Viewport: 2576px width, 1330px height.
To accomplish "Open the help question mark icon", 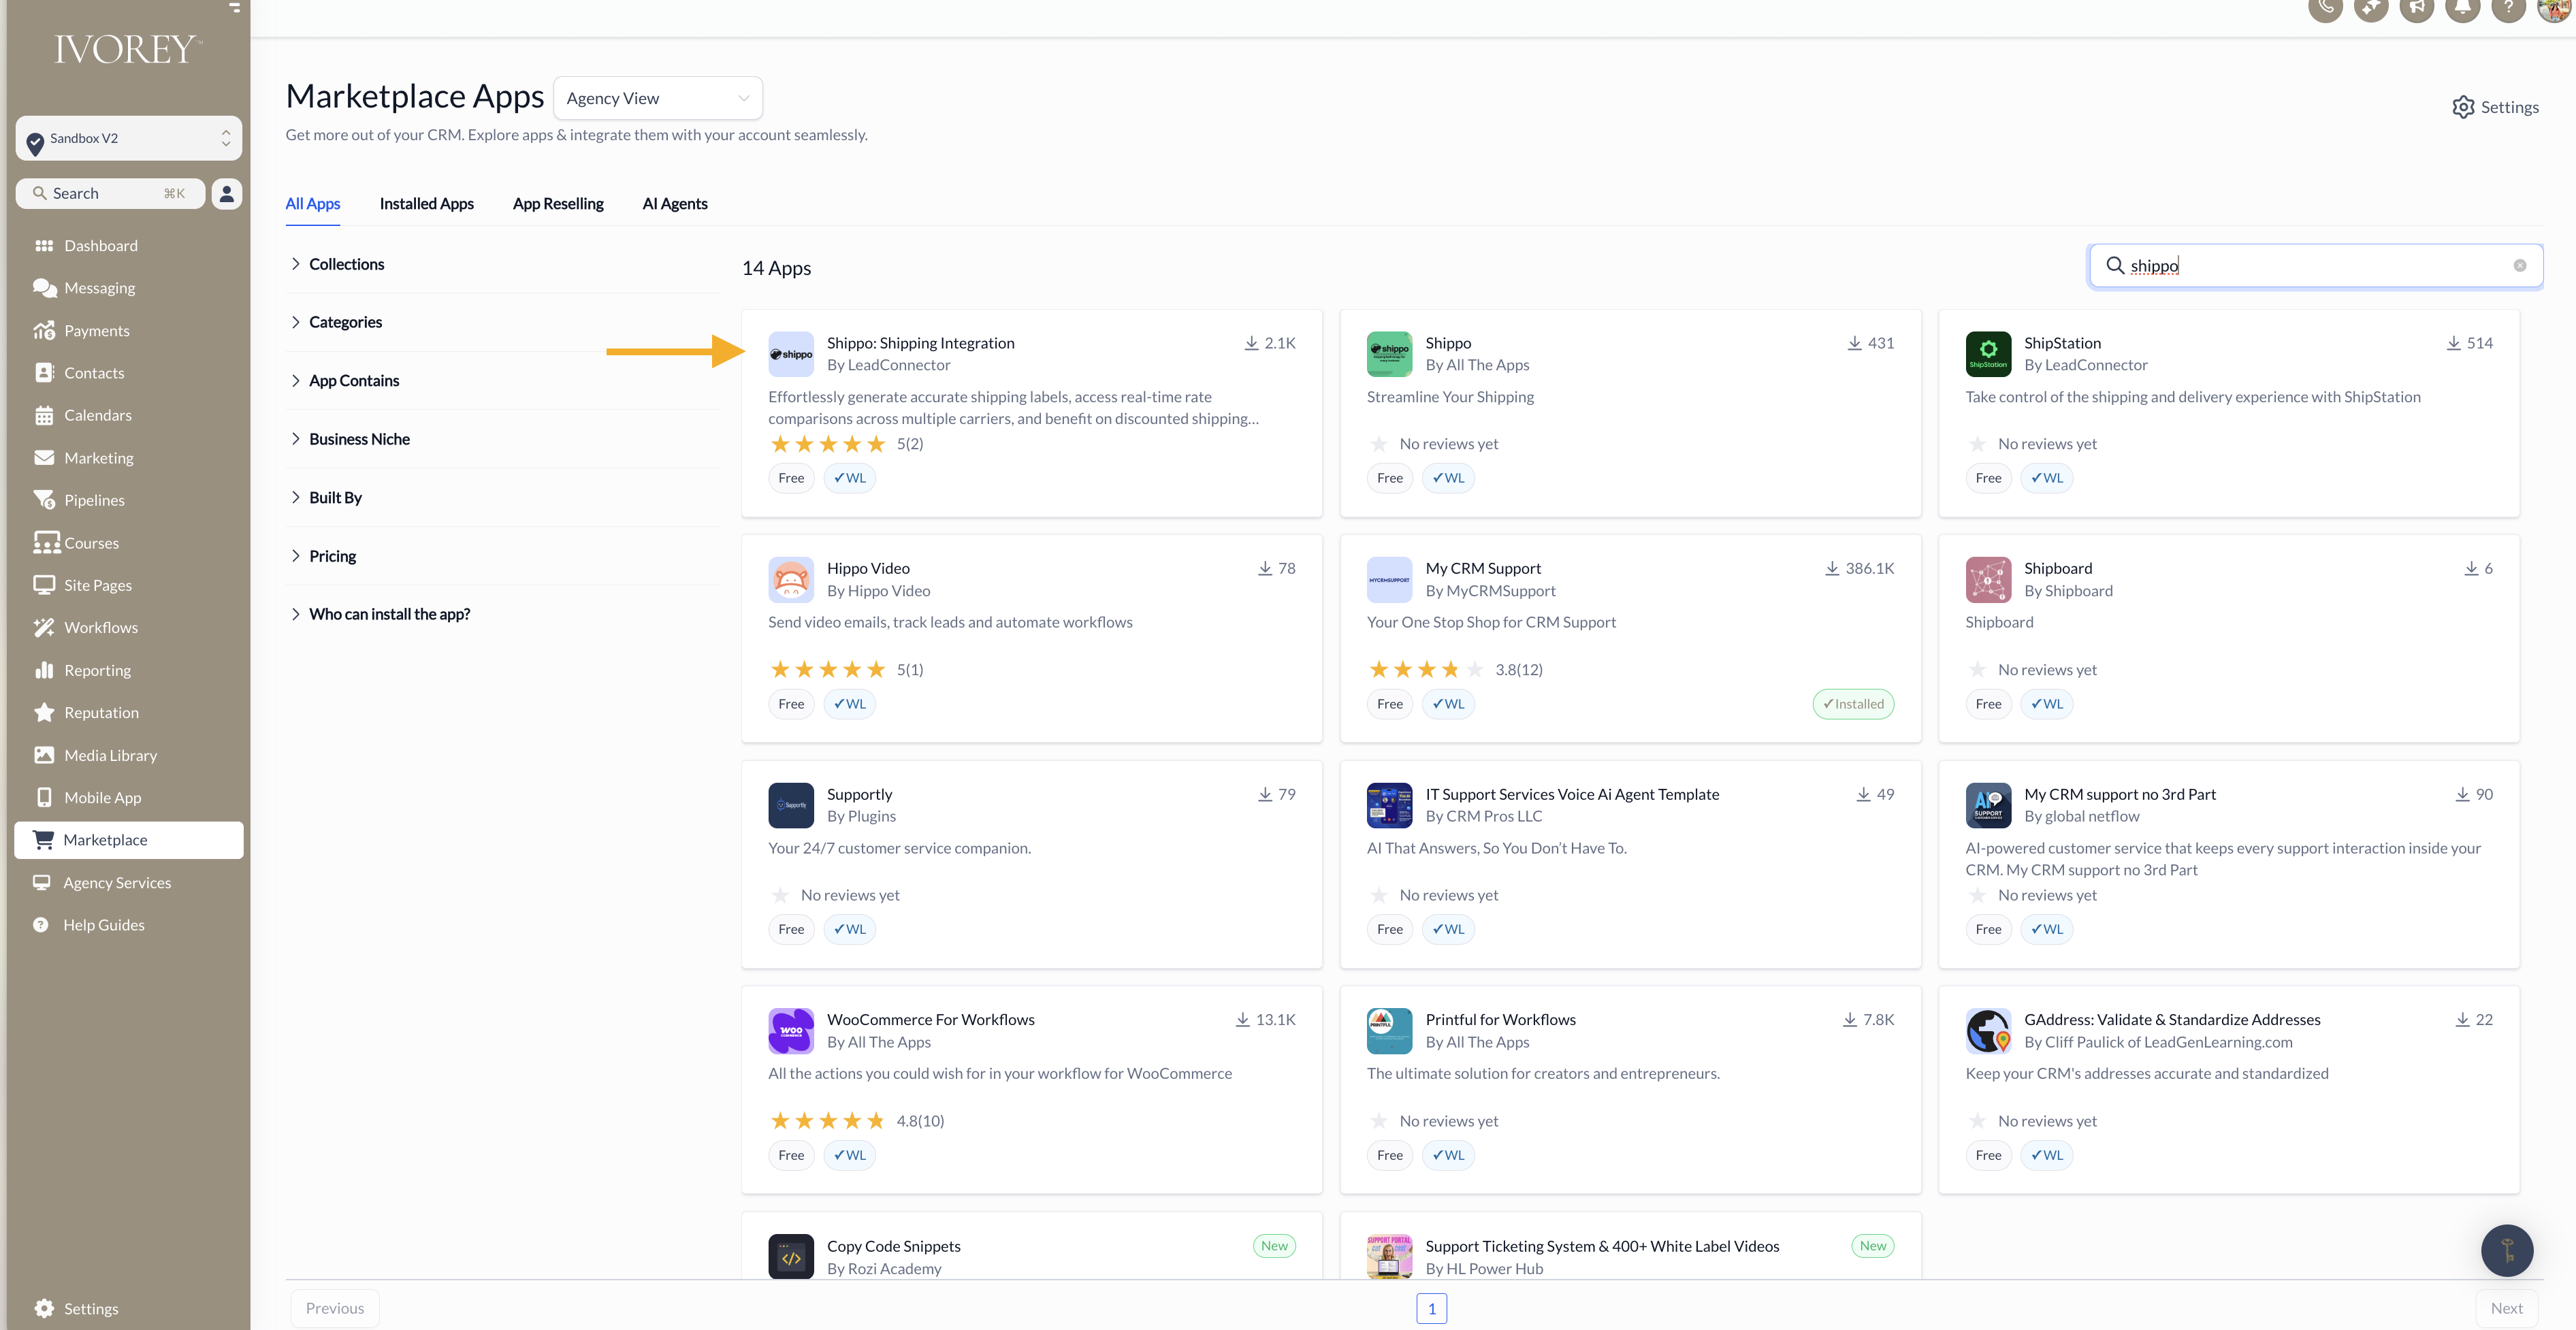I will 2508,8.
